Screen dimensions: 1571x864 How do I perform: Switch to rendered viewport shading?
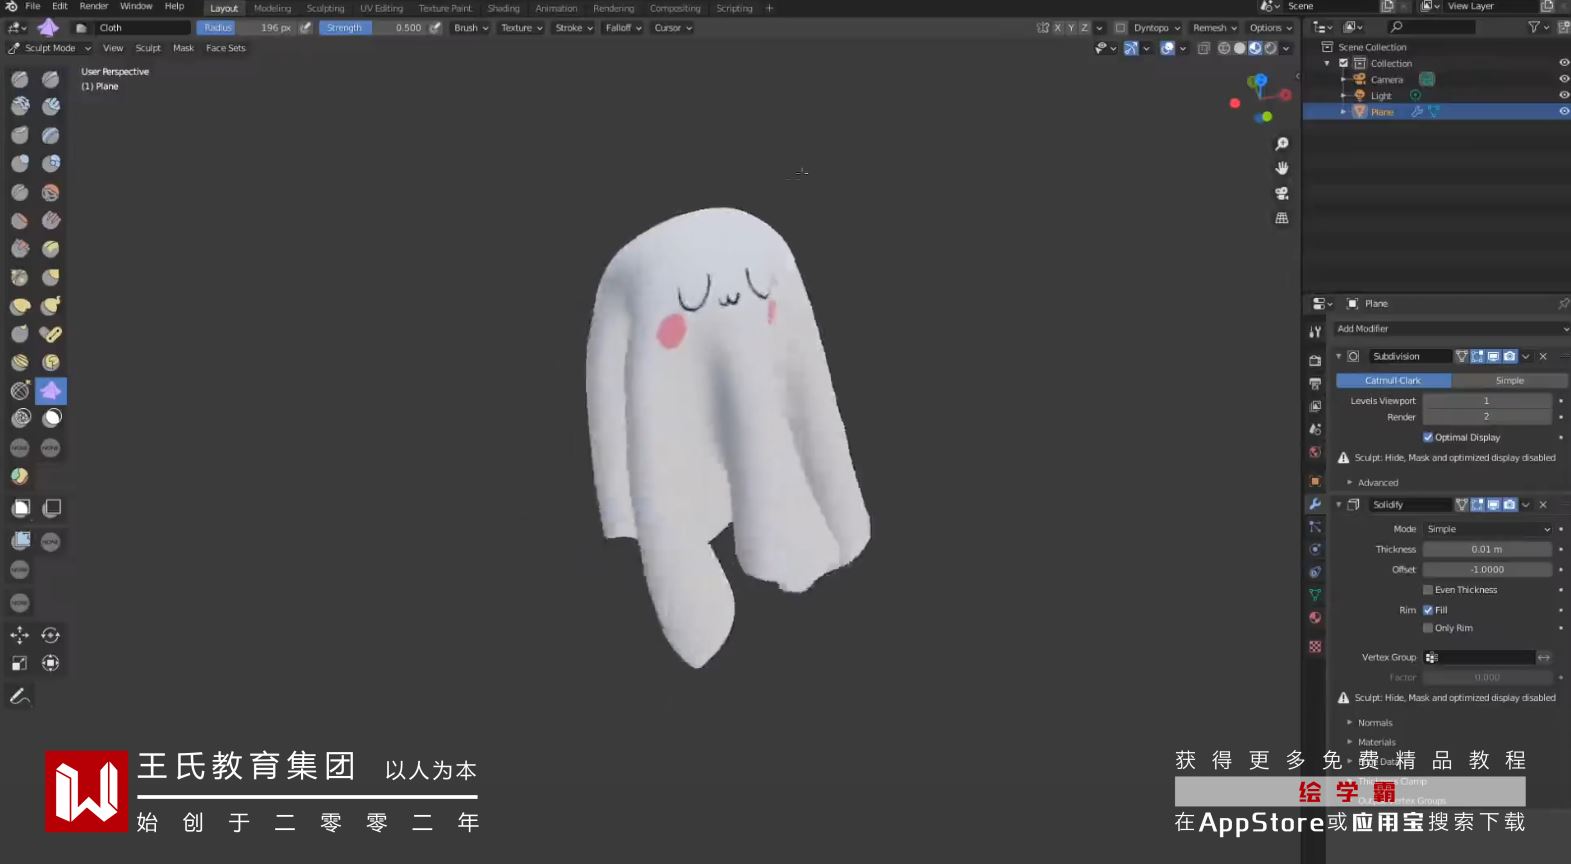pos(1271,48)
